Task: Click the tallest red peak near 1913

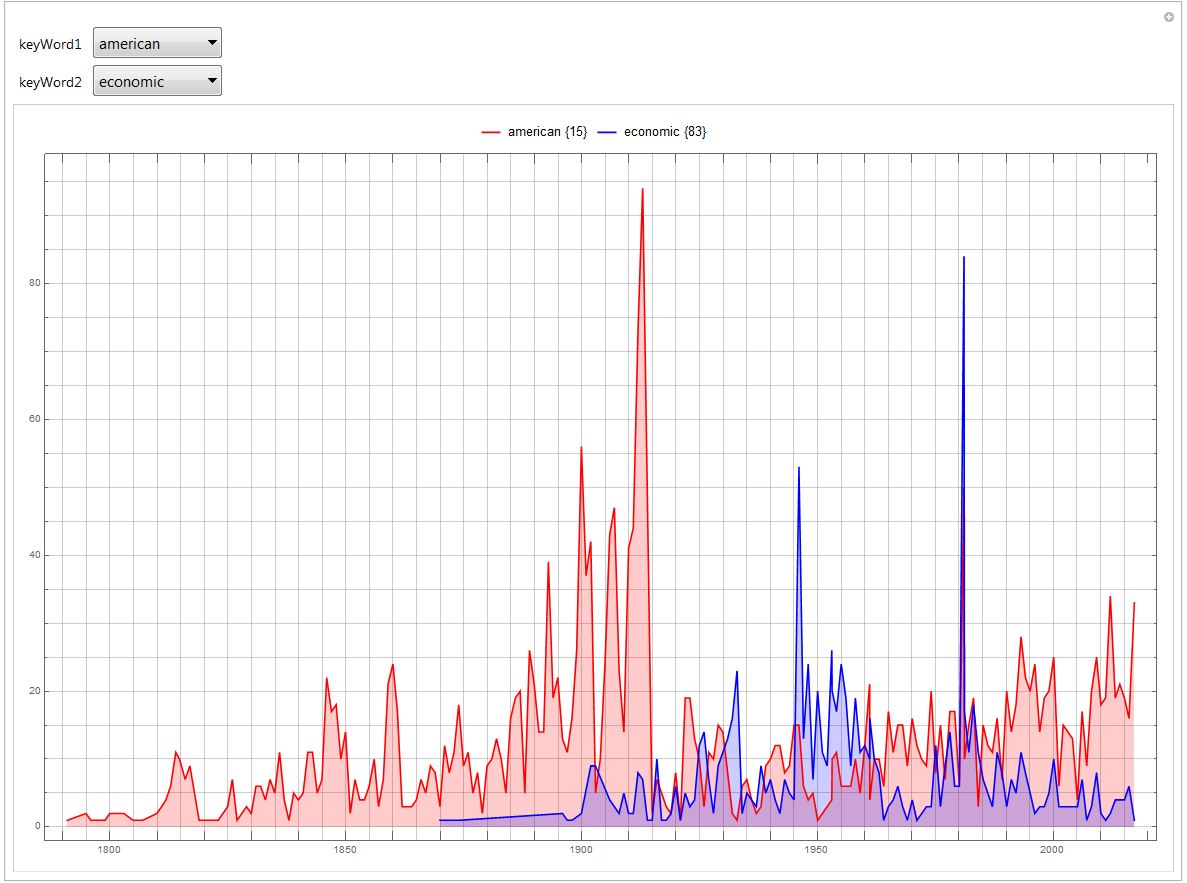Action: (642, 190)
